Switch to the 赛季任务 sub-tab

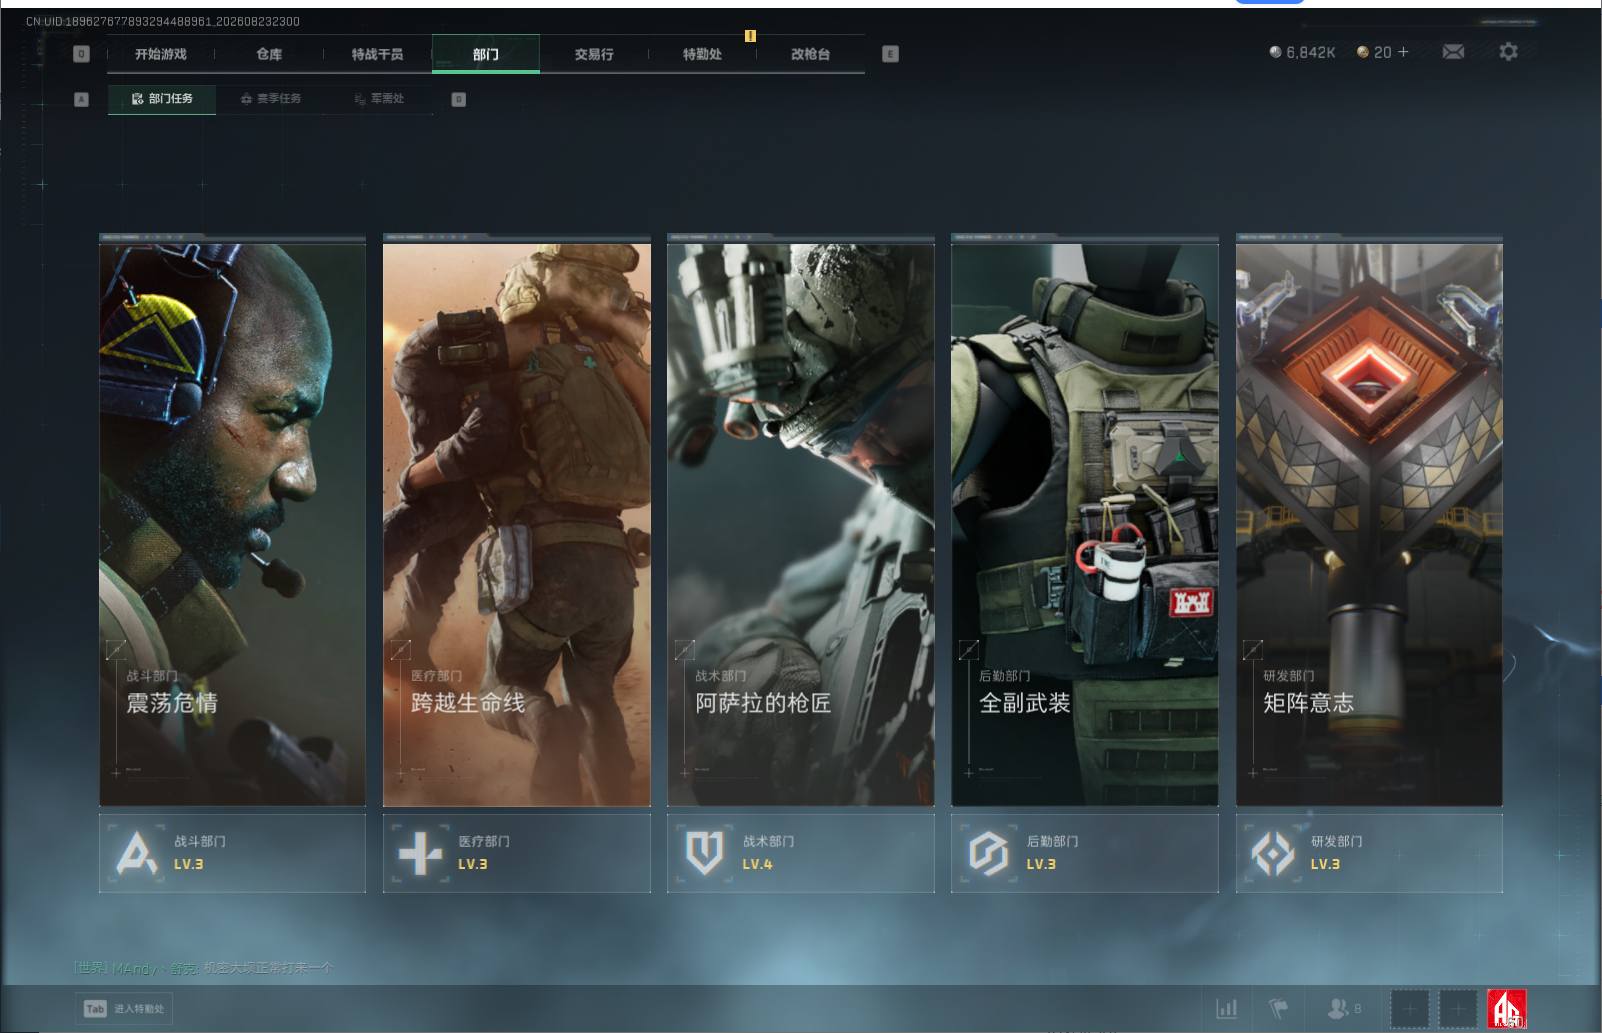point(271,99)
